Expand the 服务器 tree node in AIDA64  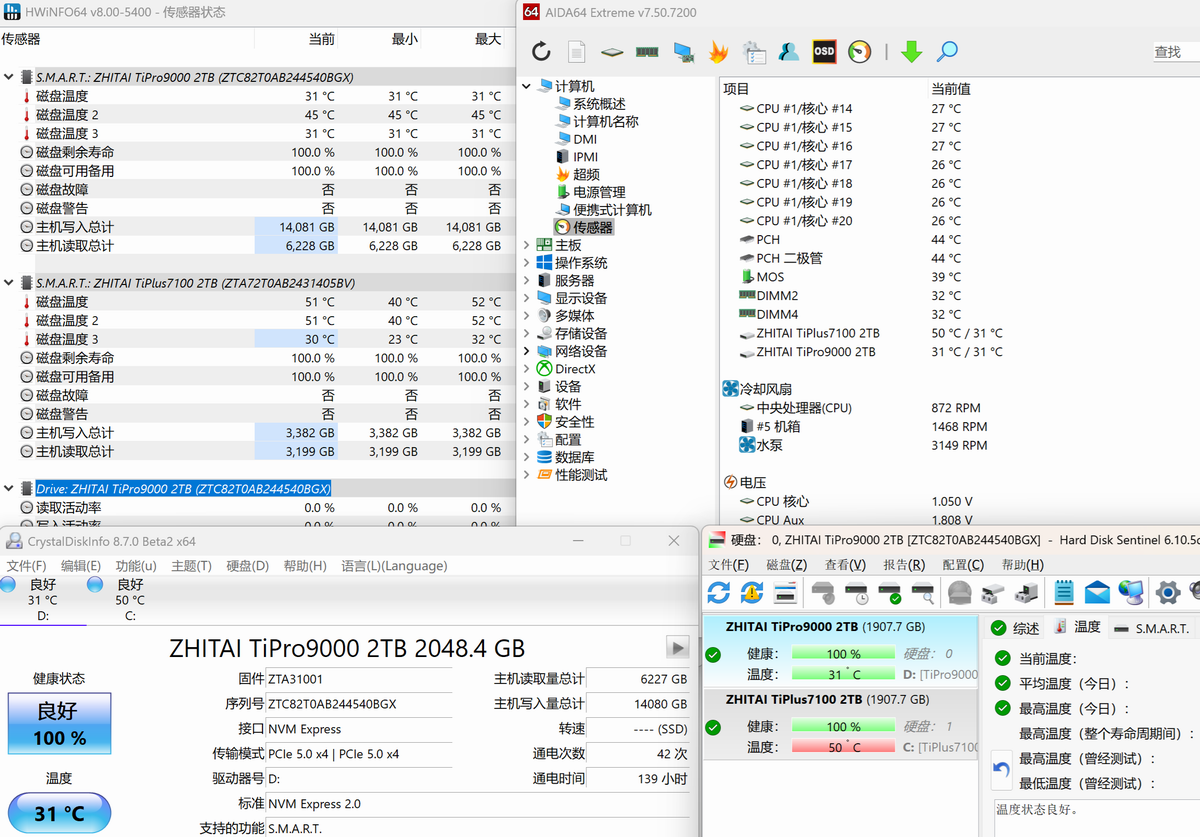tap(527, 281)
